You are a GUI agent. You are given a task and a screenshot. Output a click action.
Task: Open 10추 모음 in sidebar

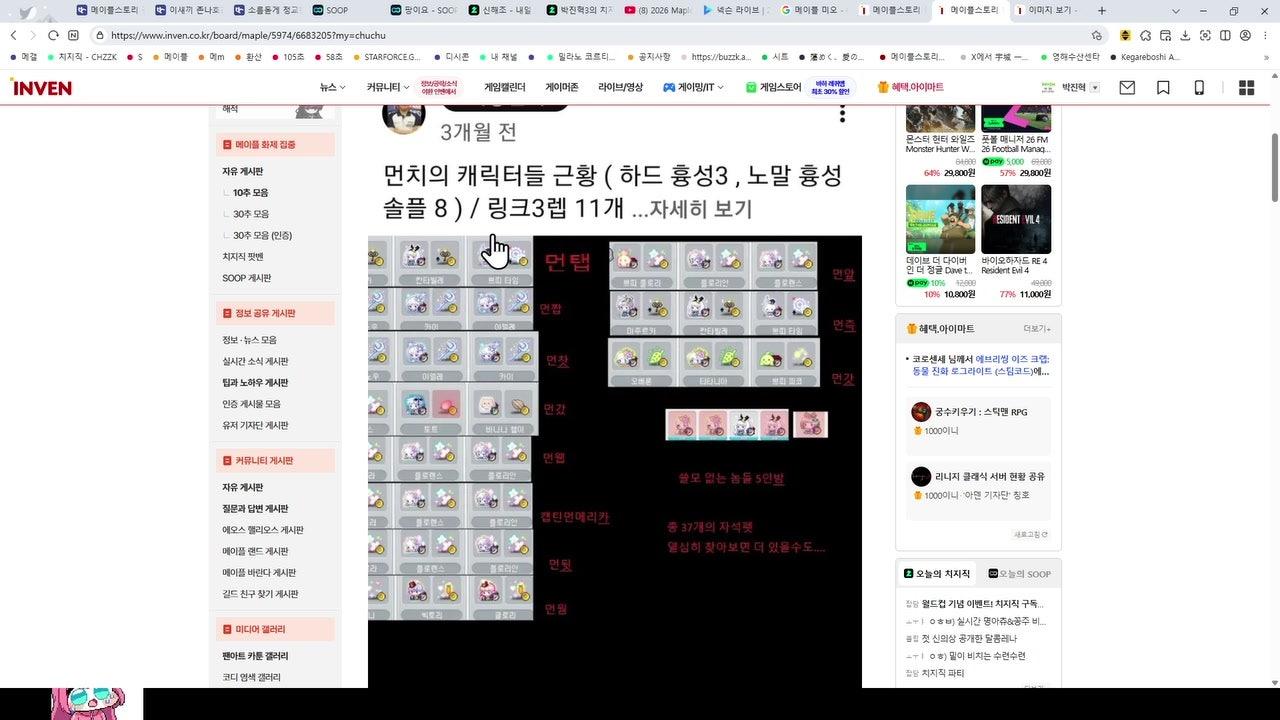click(250, 193)
